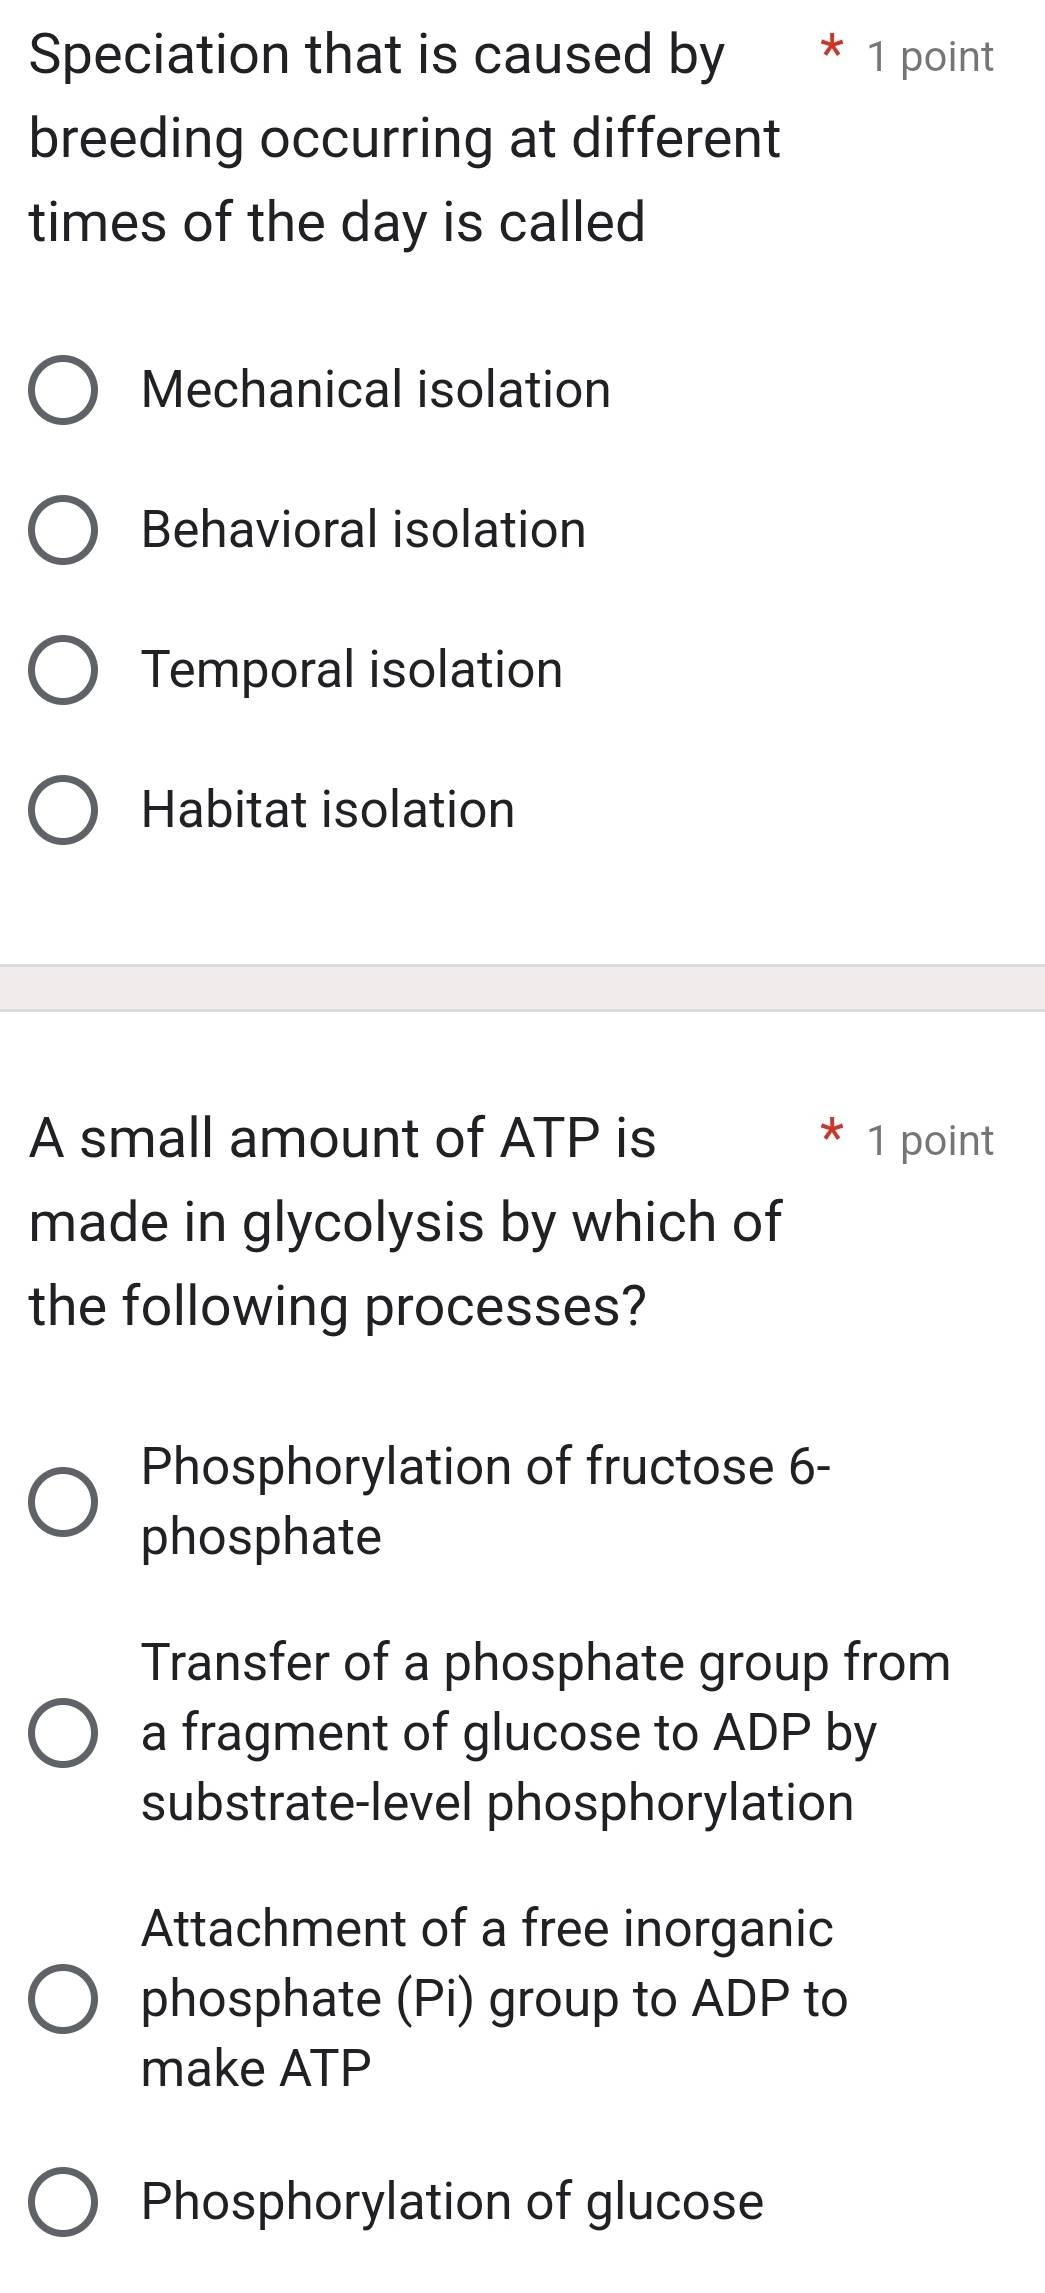Click the 1 point label on speciation question

[930, 56]
